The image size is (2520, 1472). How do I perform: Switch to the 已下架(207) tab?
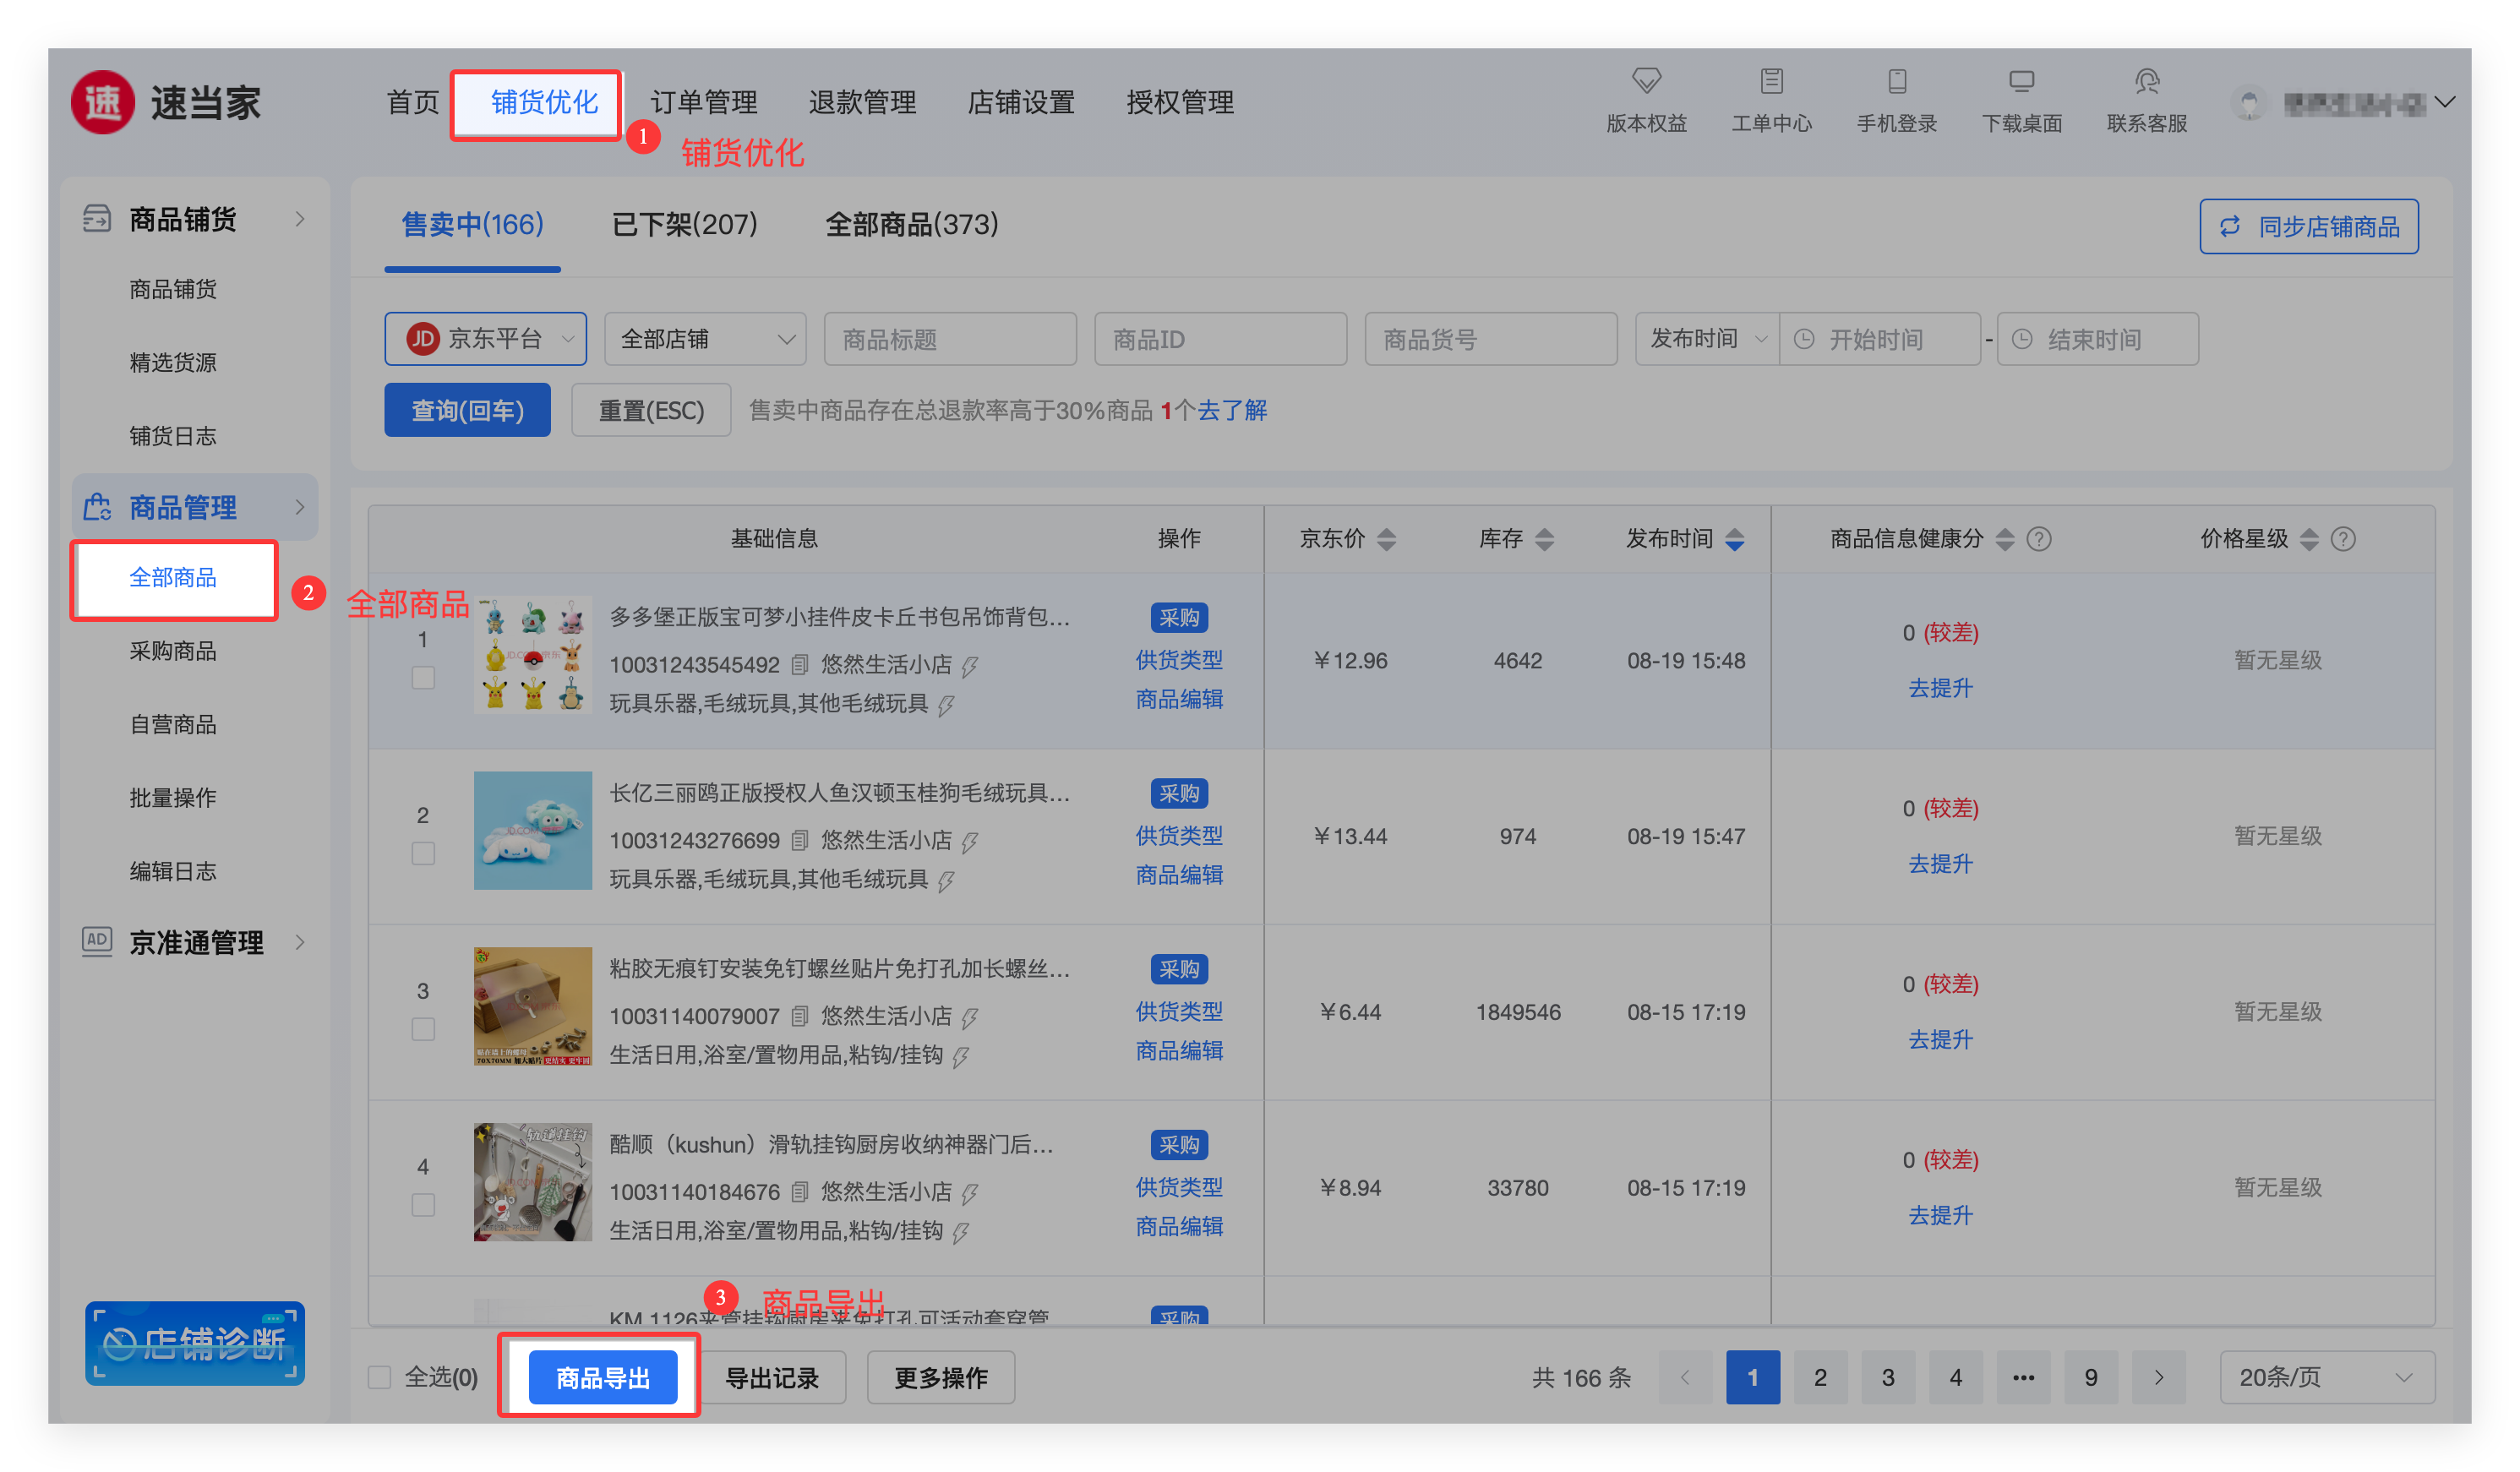click(x=684, y=224)
